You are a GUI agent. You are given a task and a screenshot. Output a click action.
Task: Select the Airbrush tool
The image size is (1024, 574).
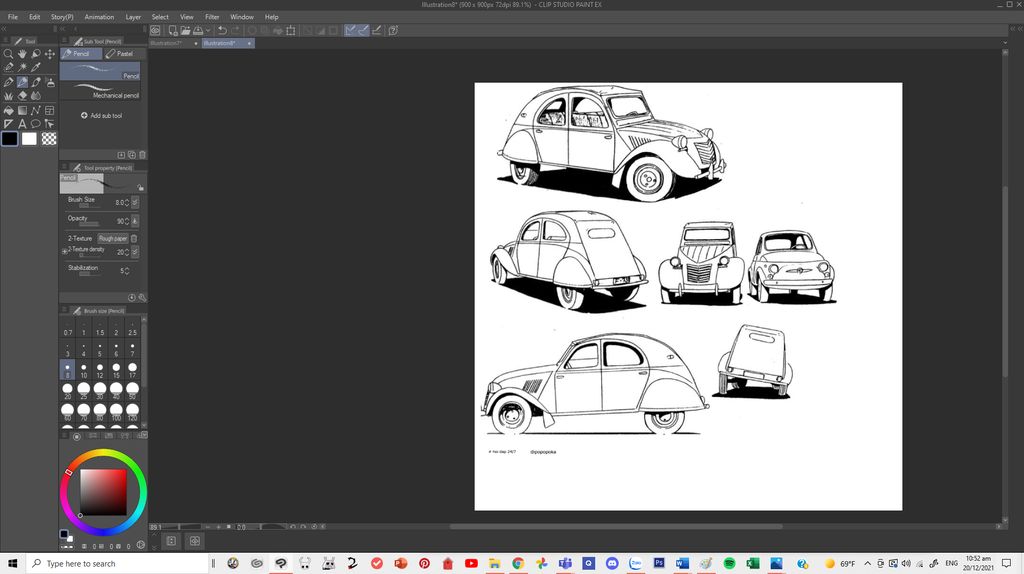point(50,82)
